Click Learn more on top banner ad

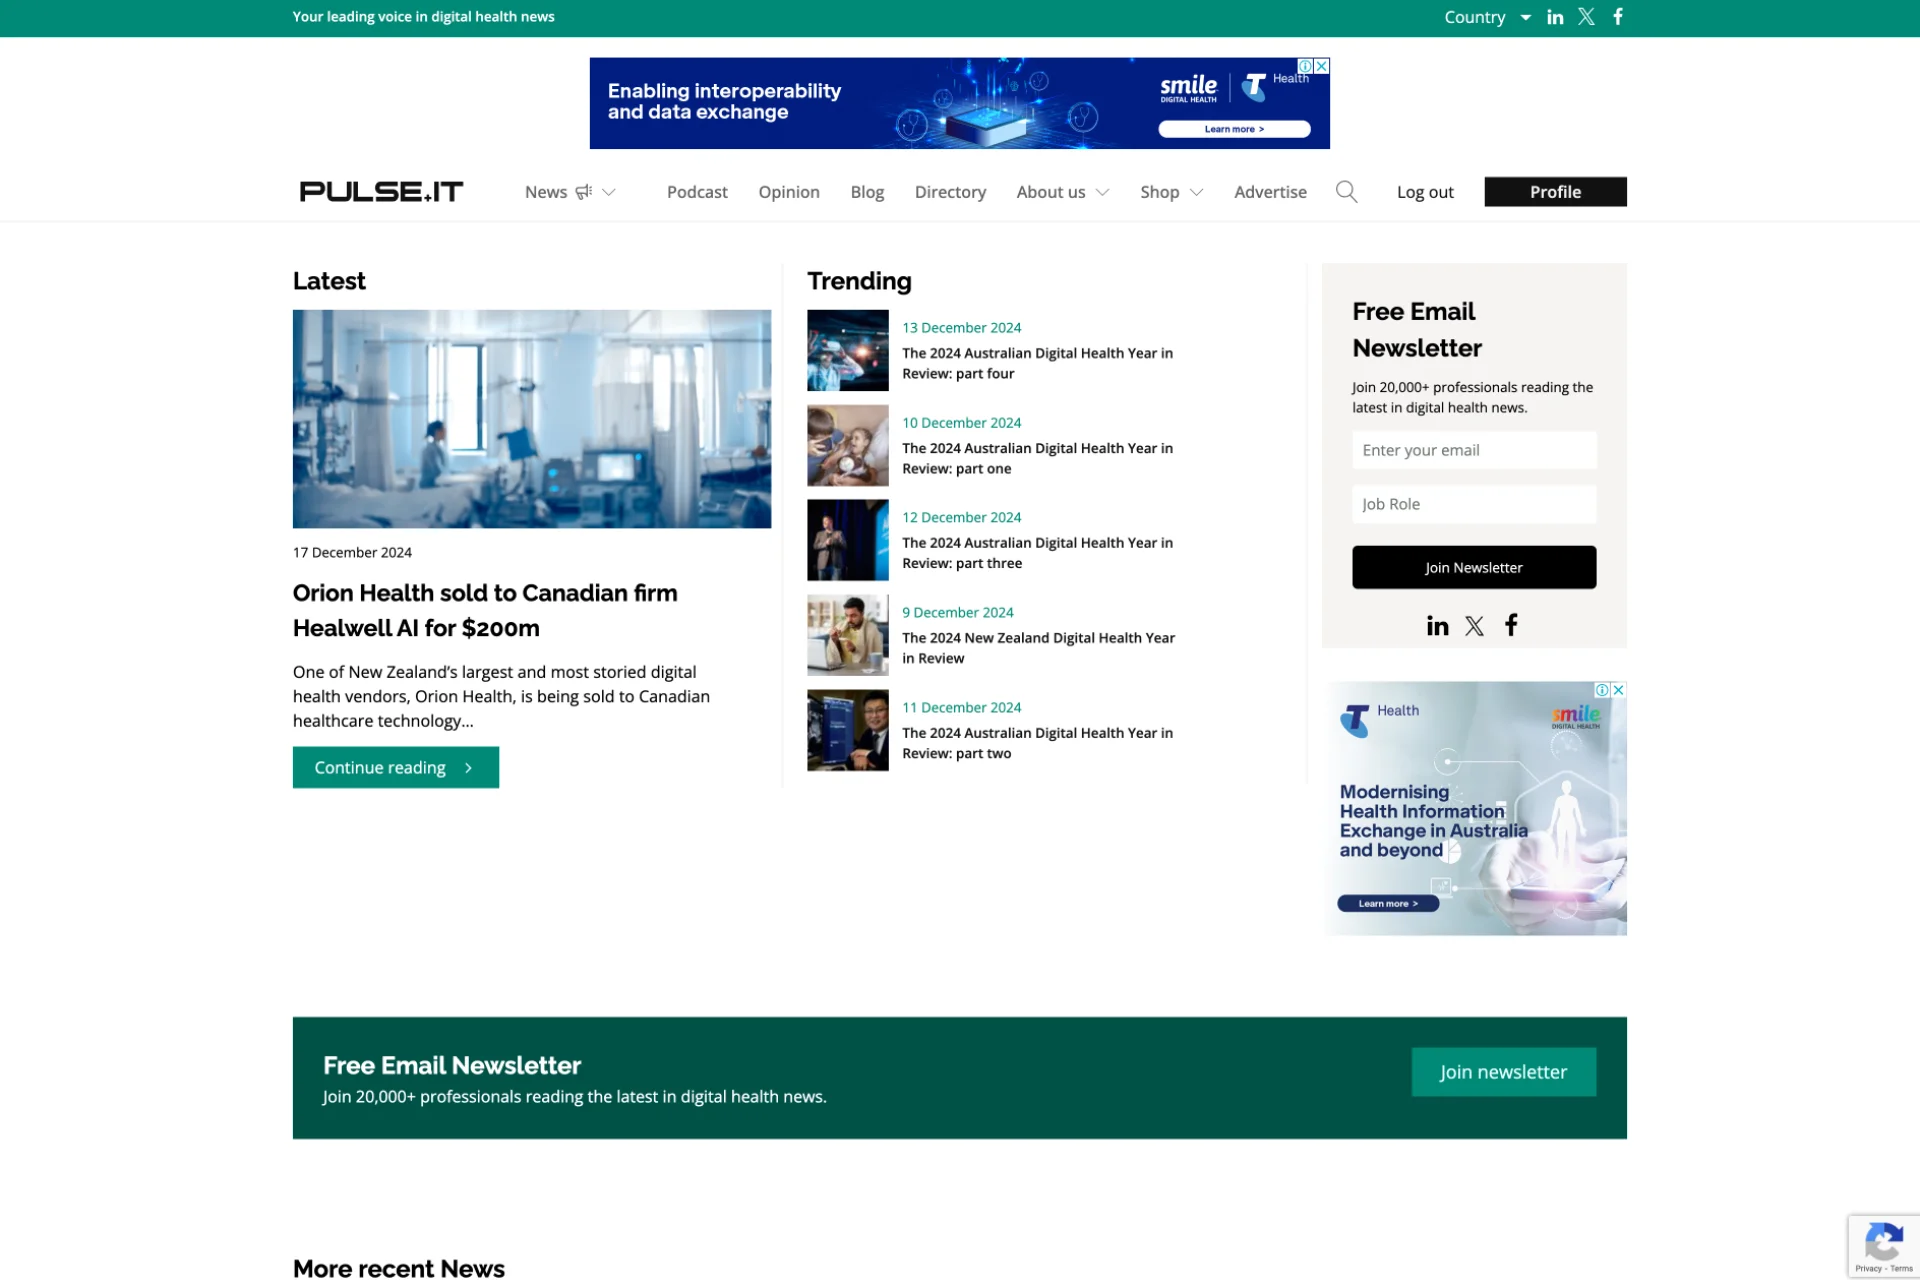(x=1234, y=129)
